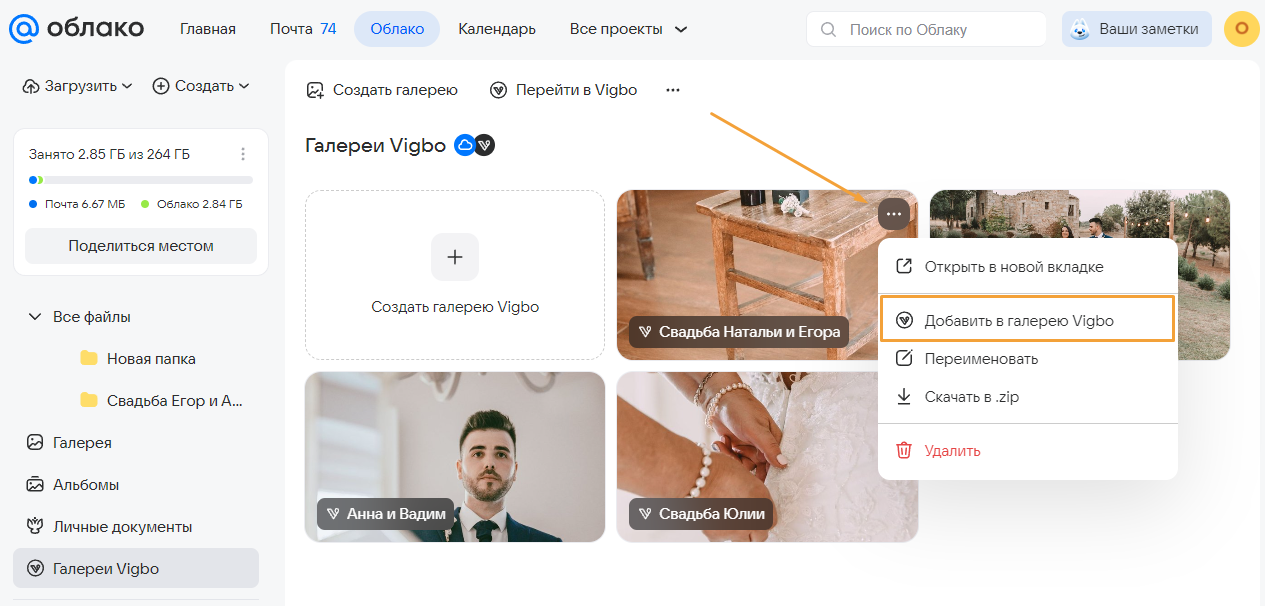Open the user profile avatar
1265x606 pixels.
[1241, 29]
